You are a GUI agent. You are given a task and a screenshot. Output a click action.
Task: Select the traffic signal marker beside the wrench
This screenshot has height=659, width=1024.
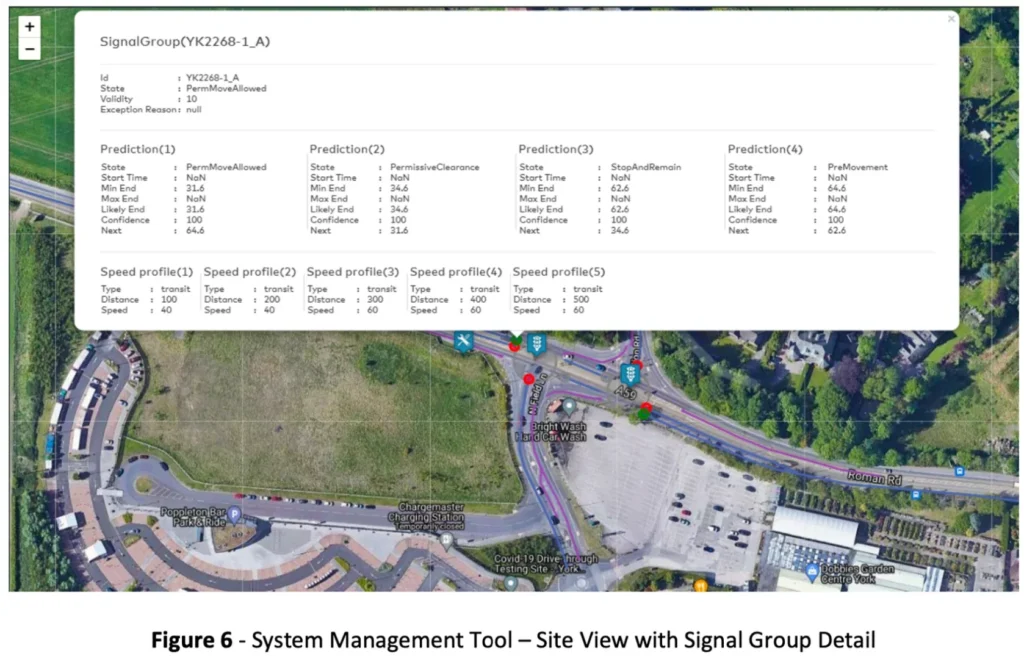(537, 344)
